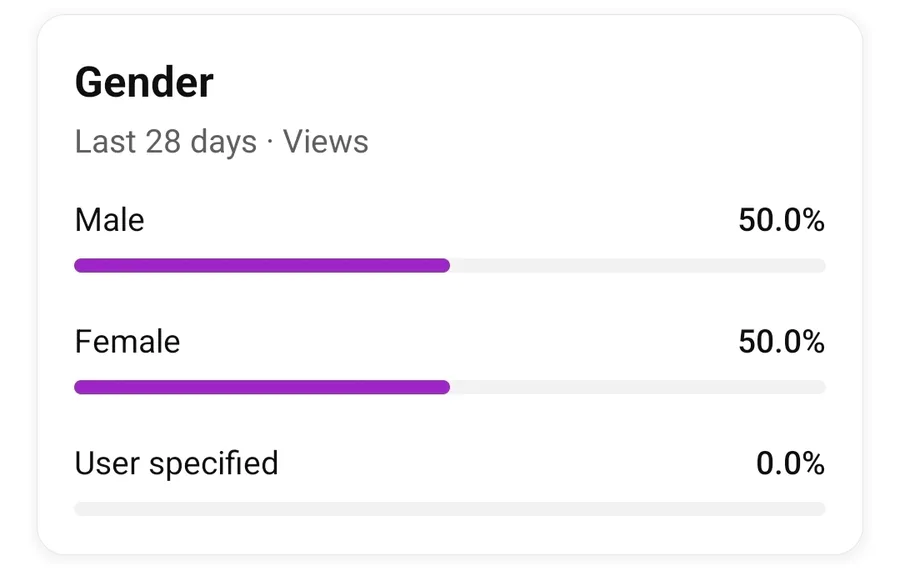
Task: Select the Male row label
Action: 110,220
